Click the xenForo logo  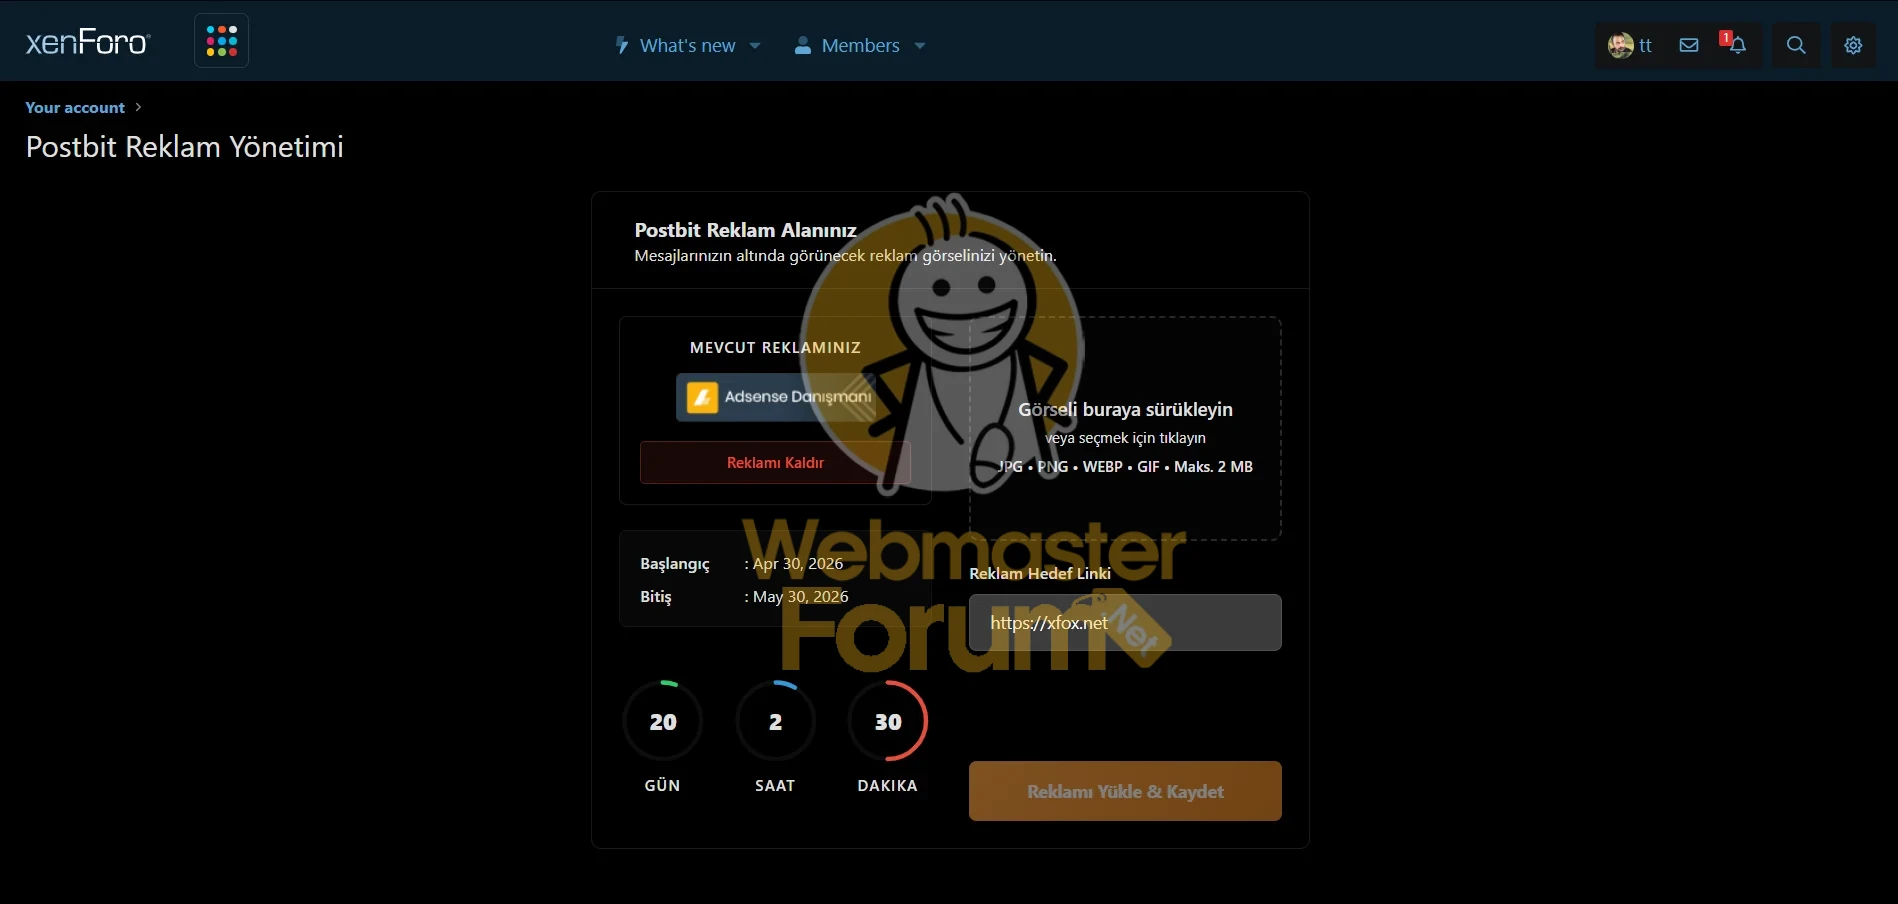click(x=88, y=42)
